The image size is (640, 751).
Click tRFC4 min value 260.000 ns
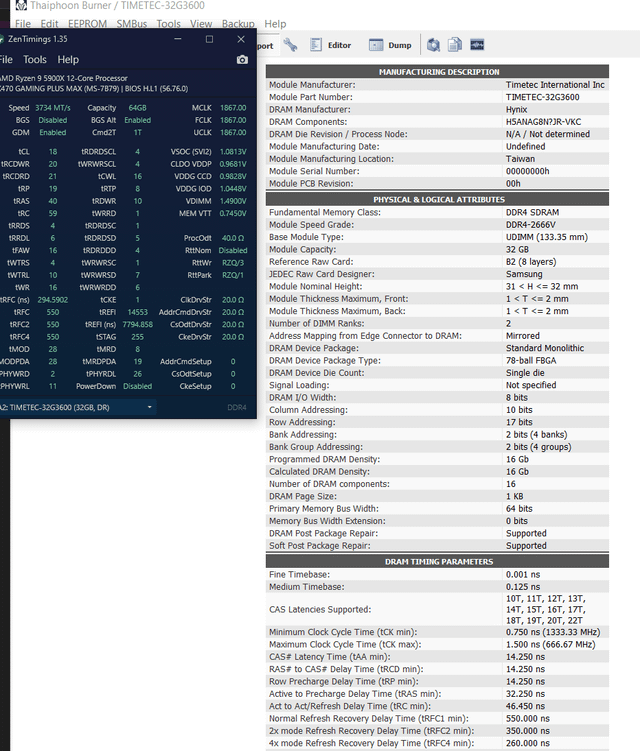[527, 743]
